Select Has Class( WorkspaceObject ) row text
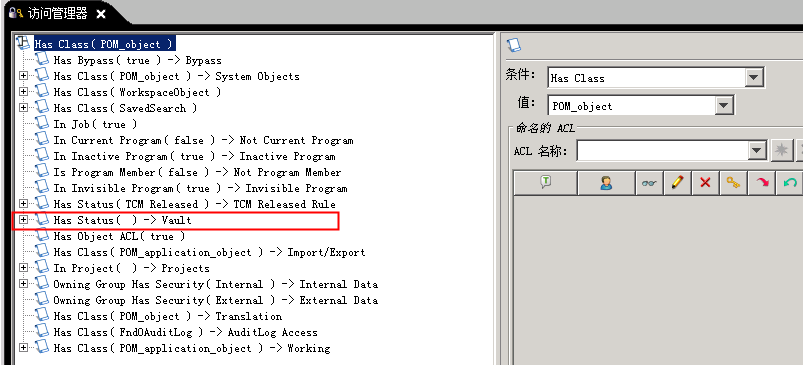This screenshot has width=803, height=365. 137,92
